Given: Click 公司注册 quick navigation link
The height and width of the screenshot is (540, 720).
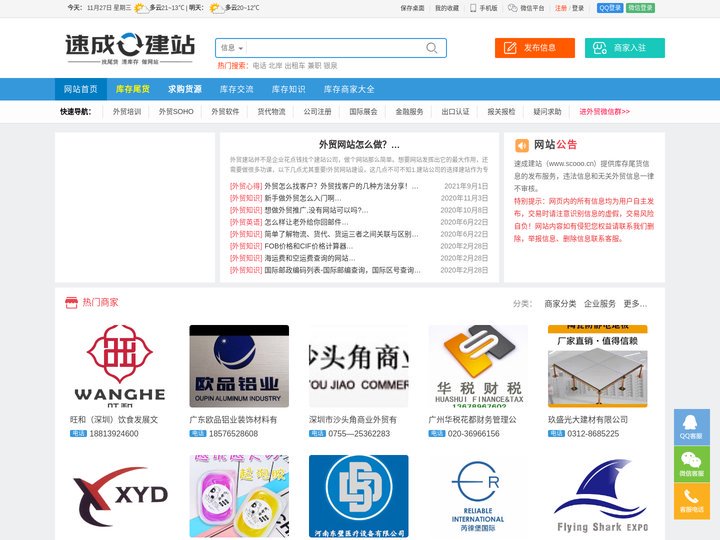Looking at the screenshot, I should pos(317,112).
